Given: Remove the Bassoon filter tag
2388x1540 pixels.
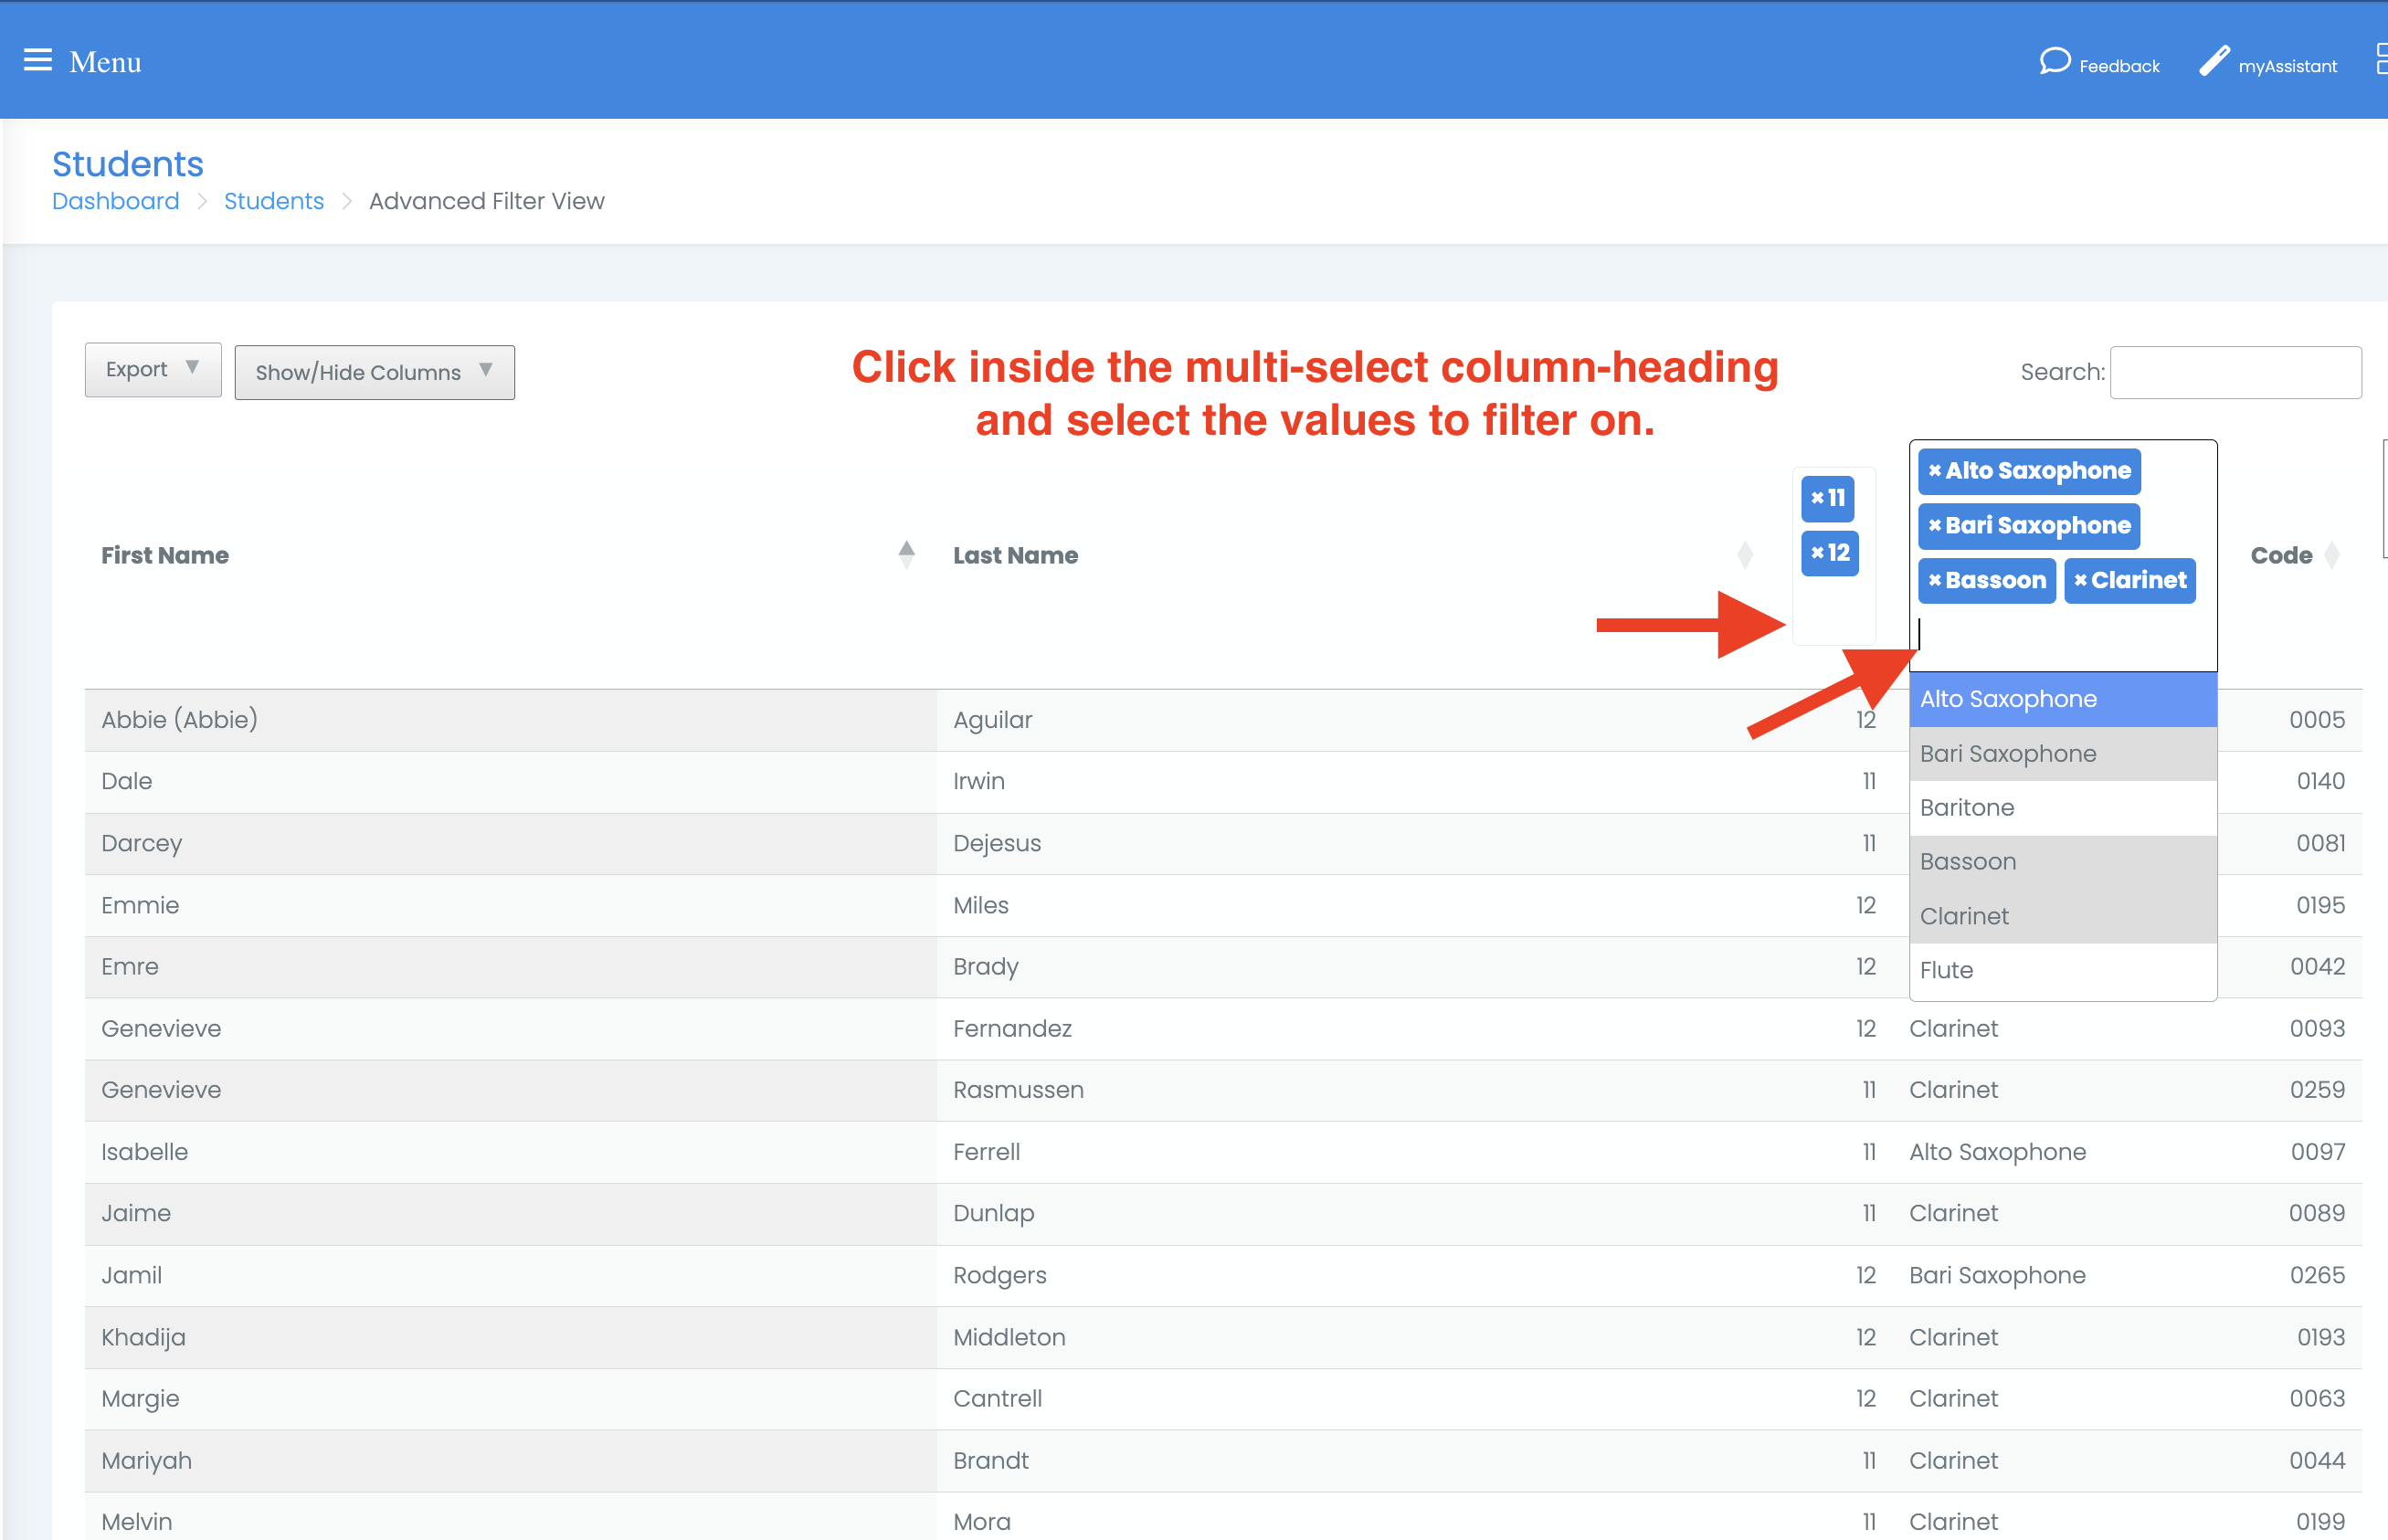Looking at the screenshot, I should (x=1935, y=581).
